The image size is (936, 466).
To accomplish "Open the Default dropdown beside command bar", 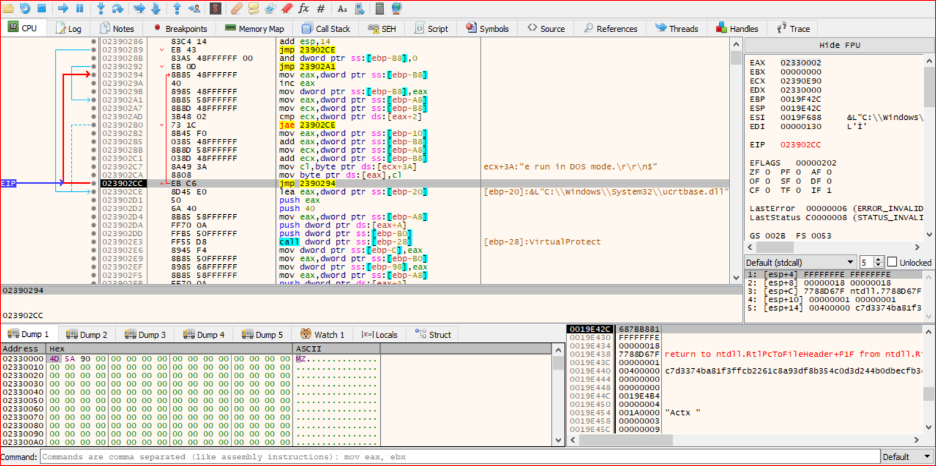I will (905, 457).
